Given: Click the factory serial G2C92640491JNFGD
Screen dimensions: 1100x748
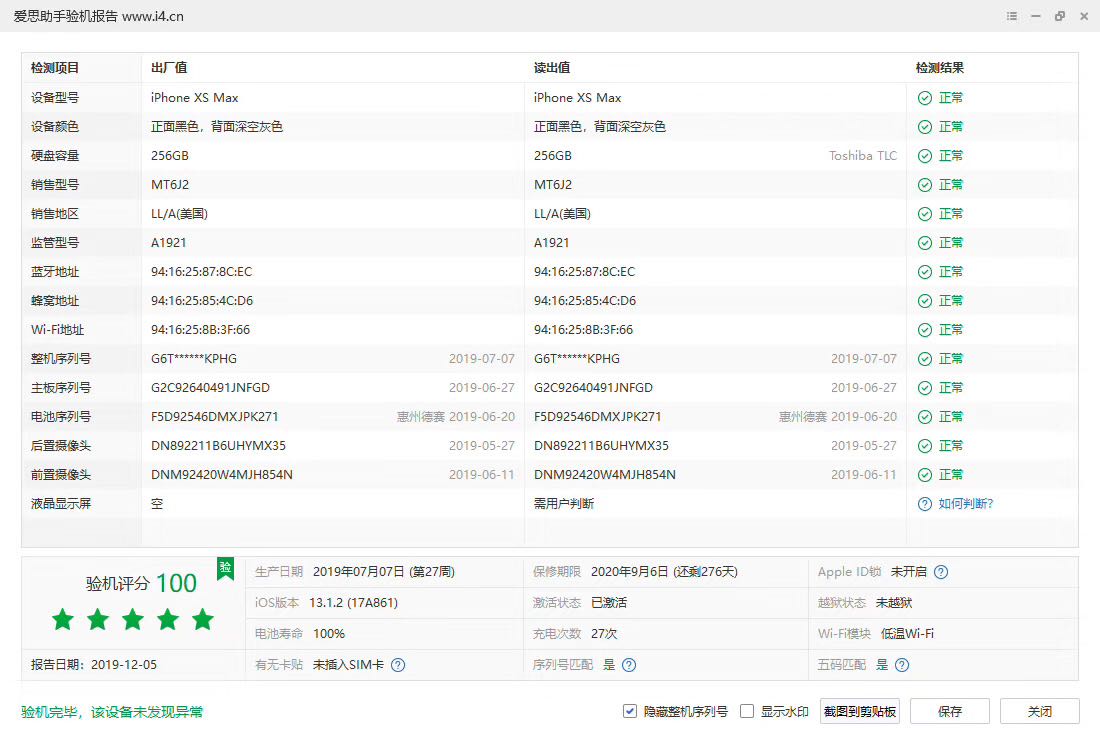Looking at the screenshot, I should 210,388.
